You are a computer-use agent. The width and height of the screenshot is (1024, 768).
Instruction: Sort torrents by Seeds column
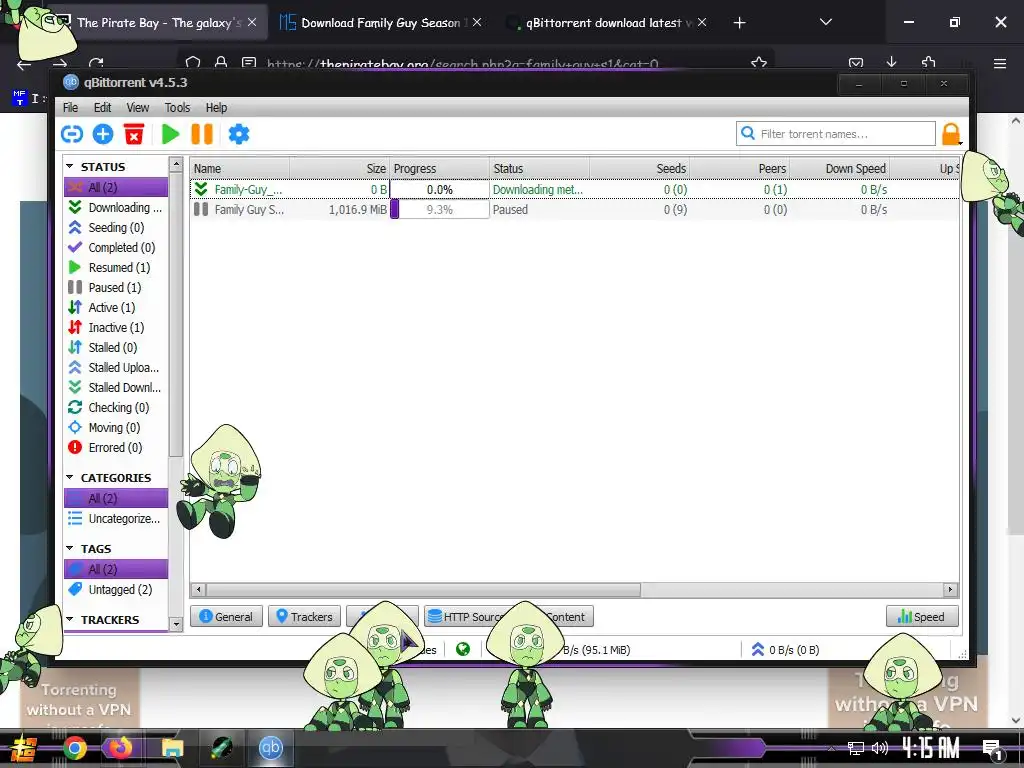coord(640,168)
